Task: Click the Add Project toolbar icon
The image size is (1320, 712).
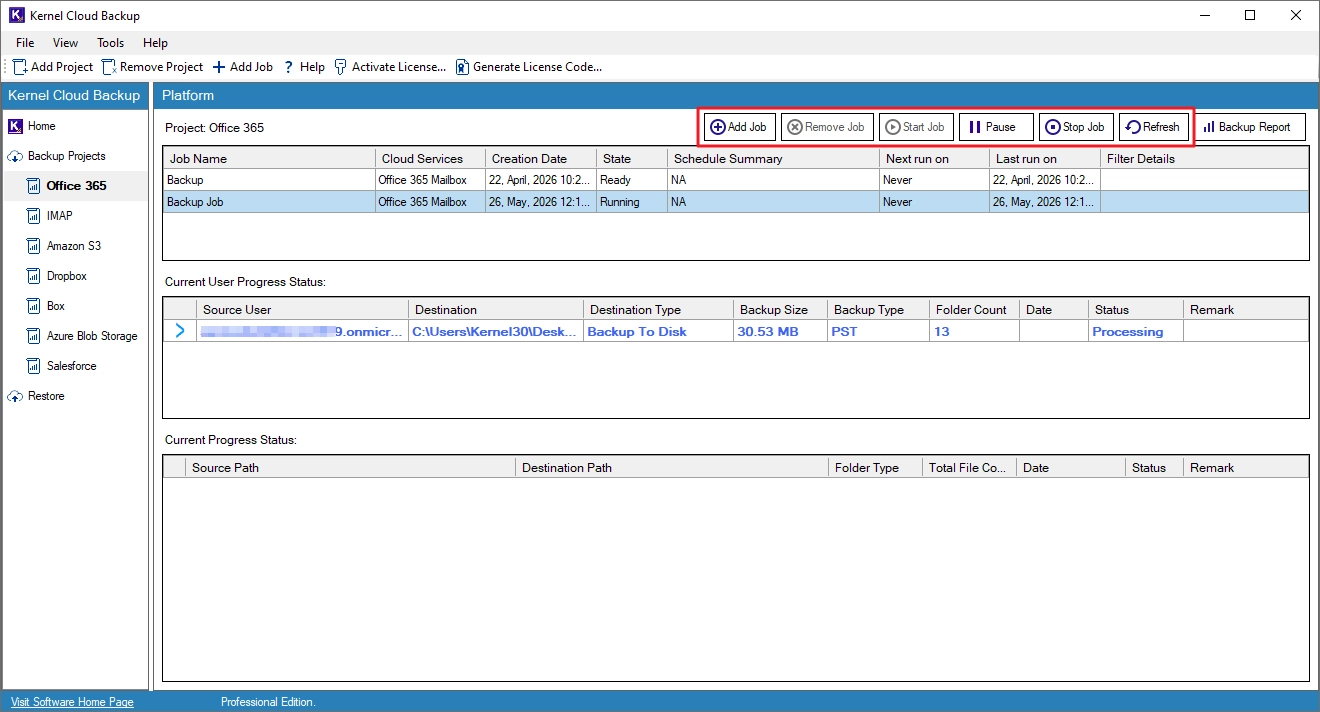Action: click(x=20, y=67)
